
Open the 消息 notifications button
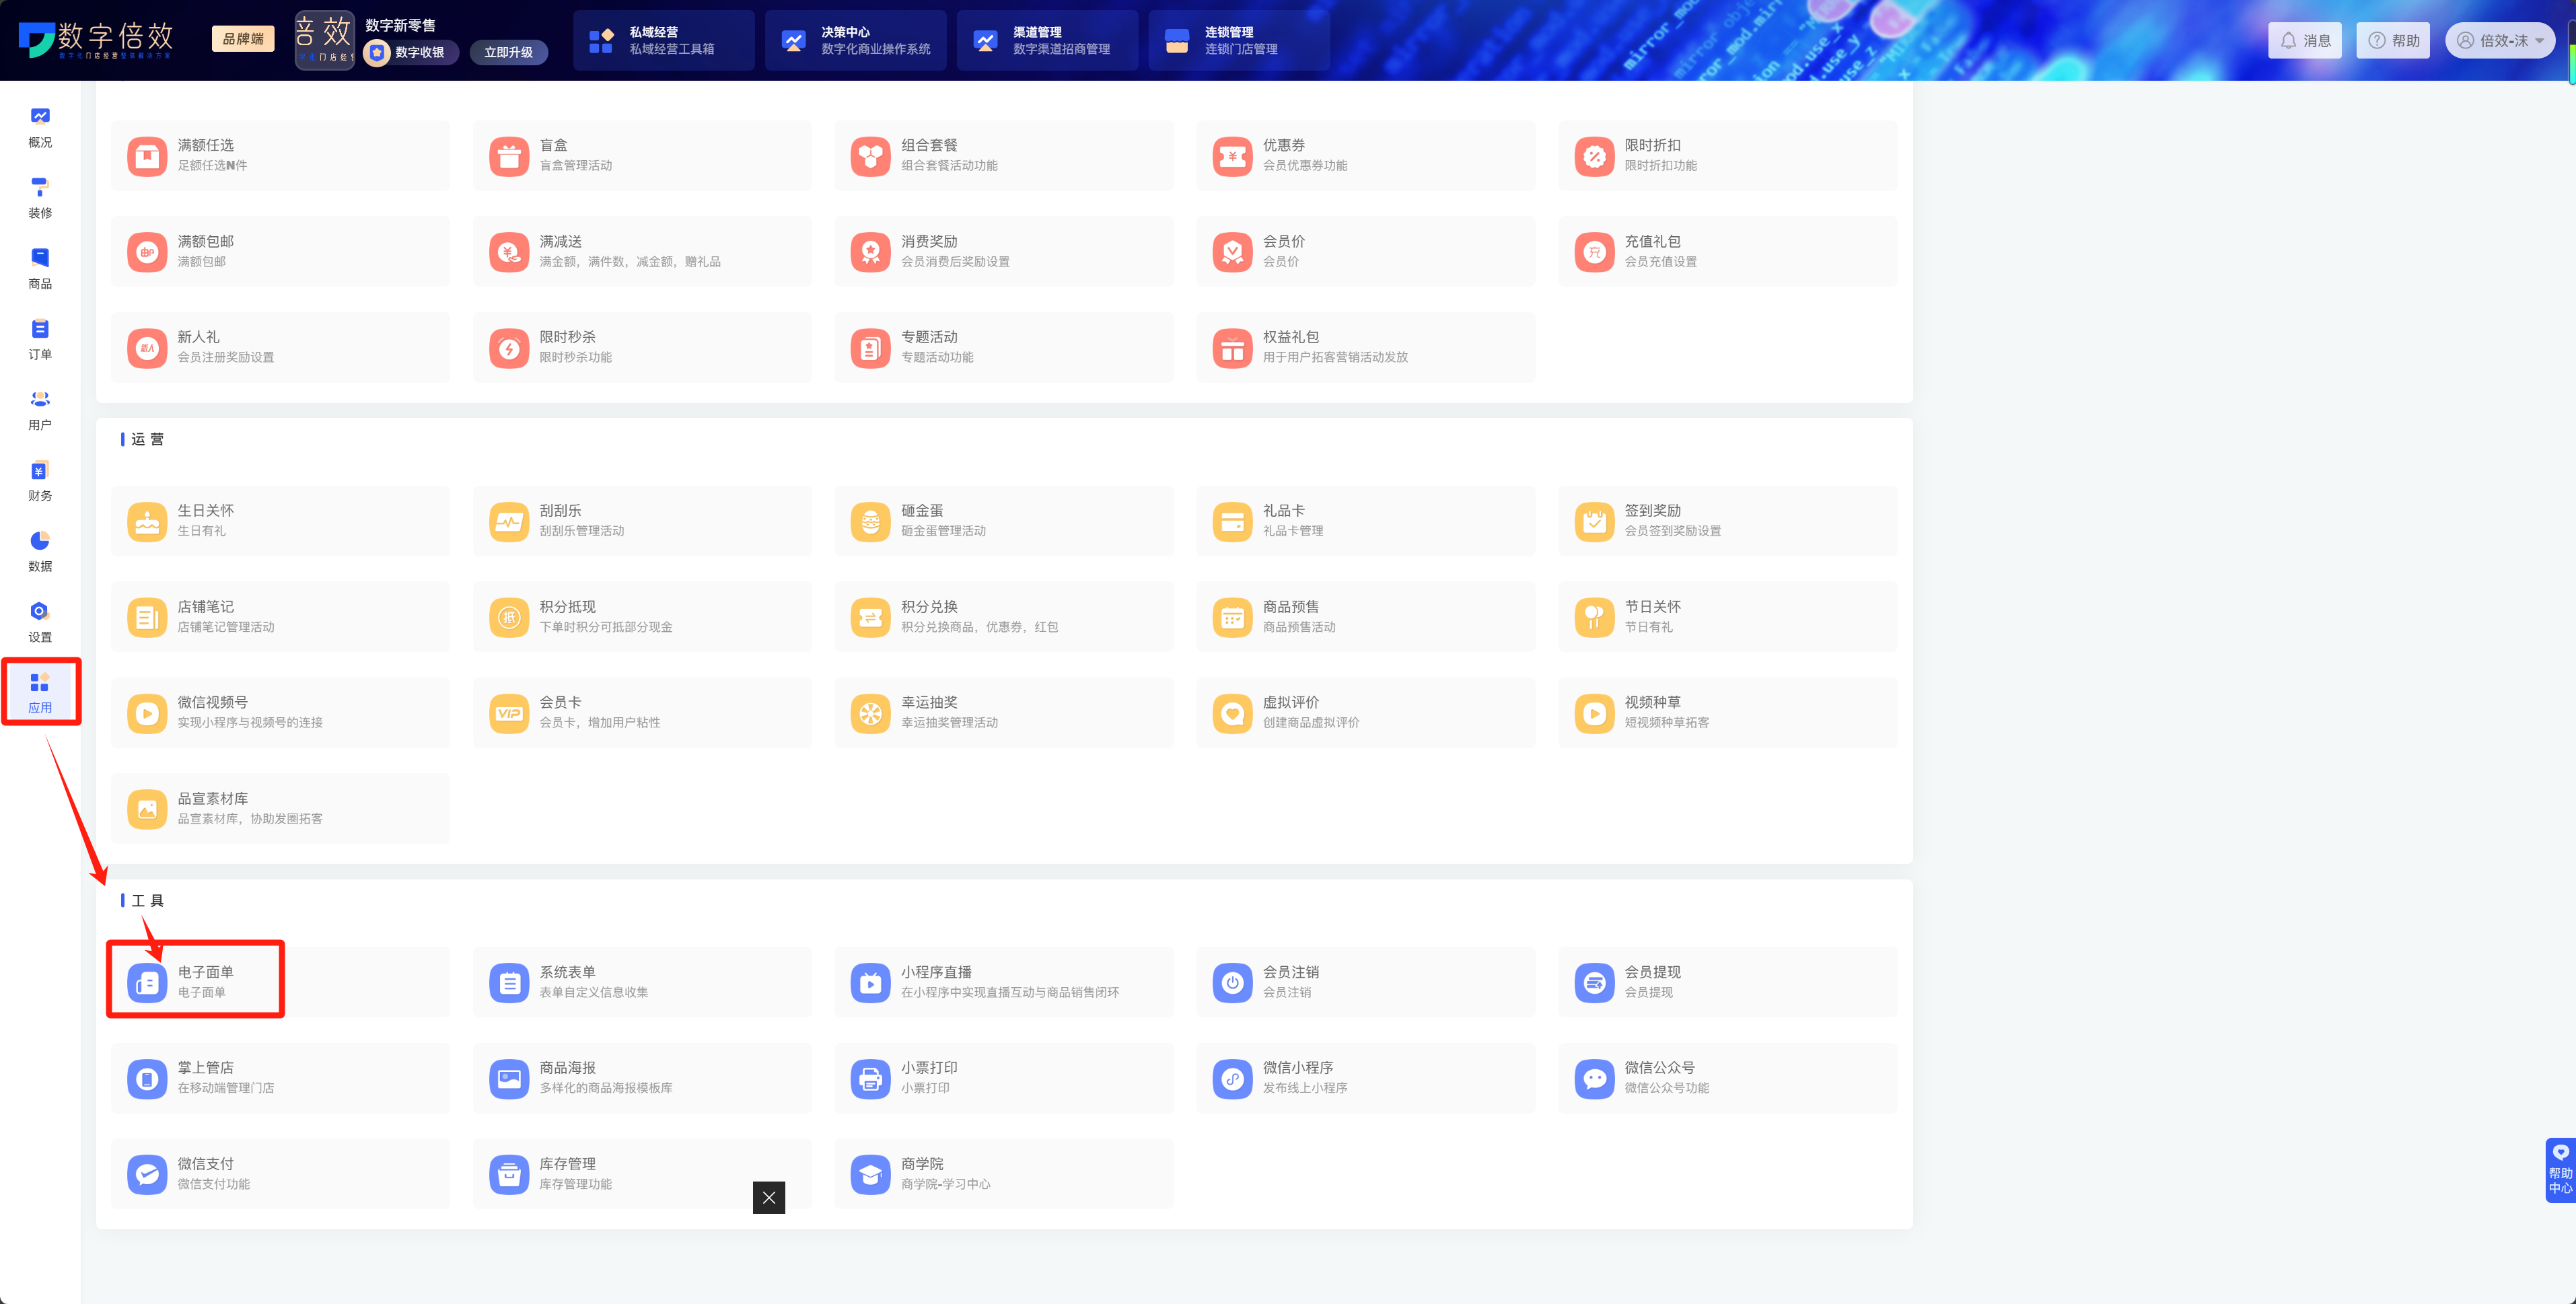pyautogui.click(x=2305, y=40)
